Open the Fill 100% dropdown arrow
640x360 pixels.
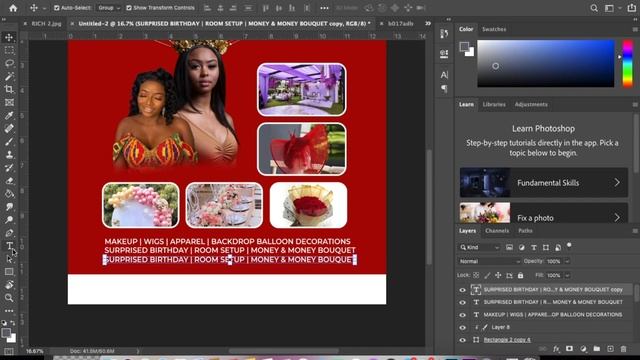(x=567, y=276)
